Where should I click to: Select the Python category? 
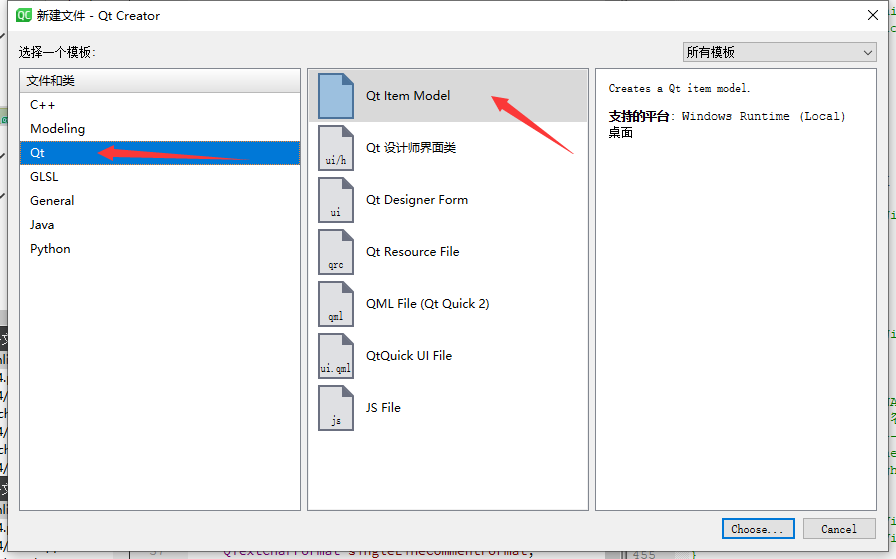pyautogui.click(x=160, y=249)
